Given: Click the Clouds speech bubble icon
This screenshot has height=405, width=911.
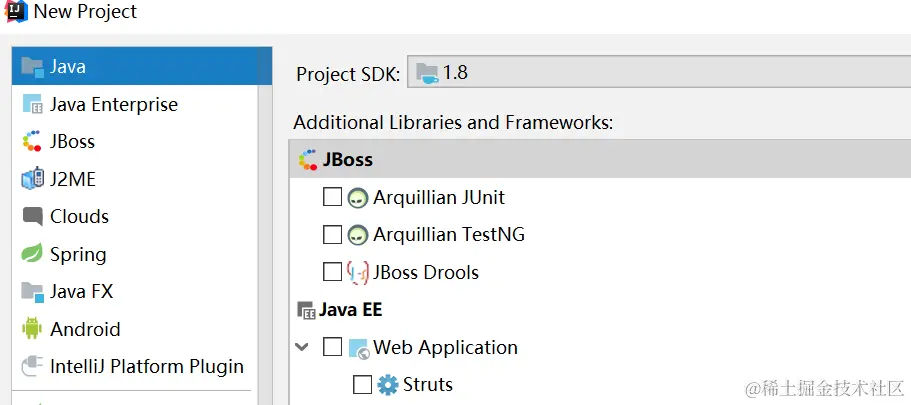Looking at the screenshot, I should [x=33, y=216].
